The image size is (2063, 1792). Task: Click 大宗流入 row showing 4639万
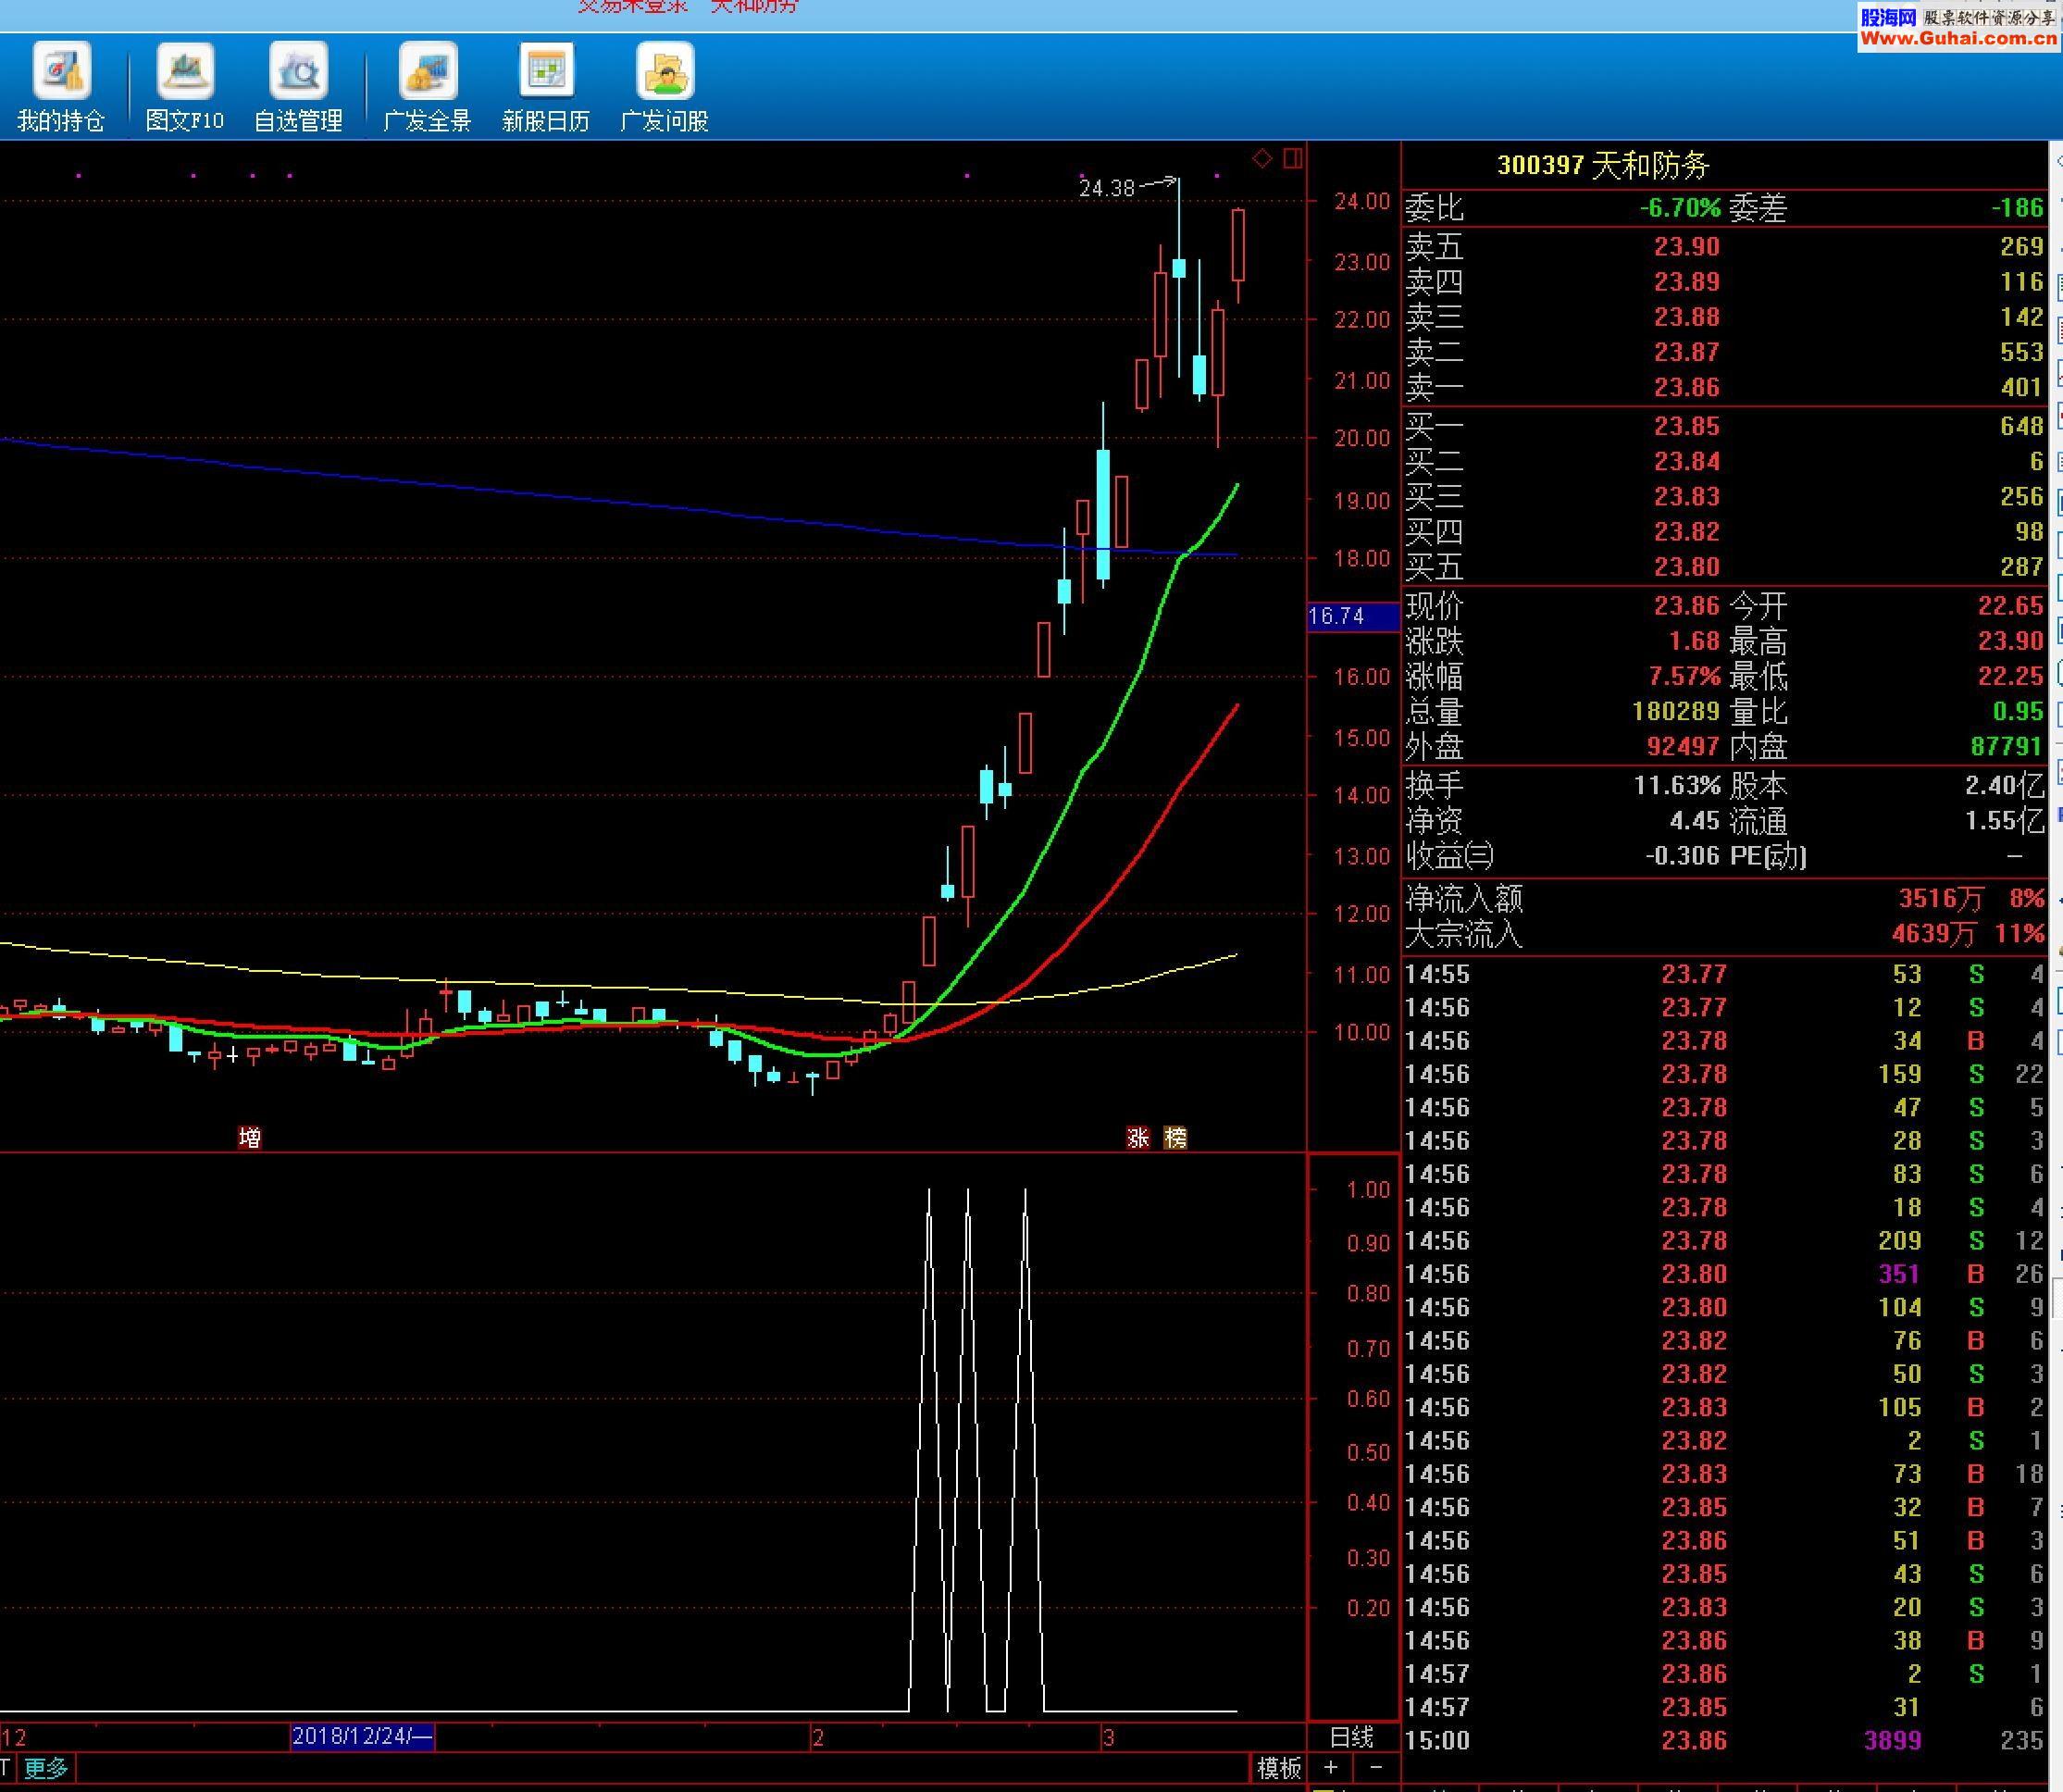pyautogui.click(x=1724, y=934)
